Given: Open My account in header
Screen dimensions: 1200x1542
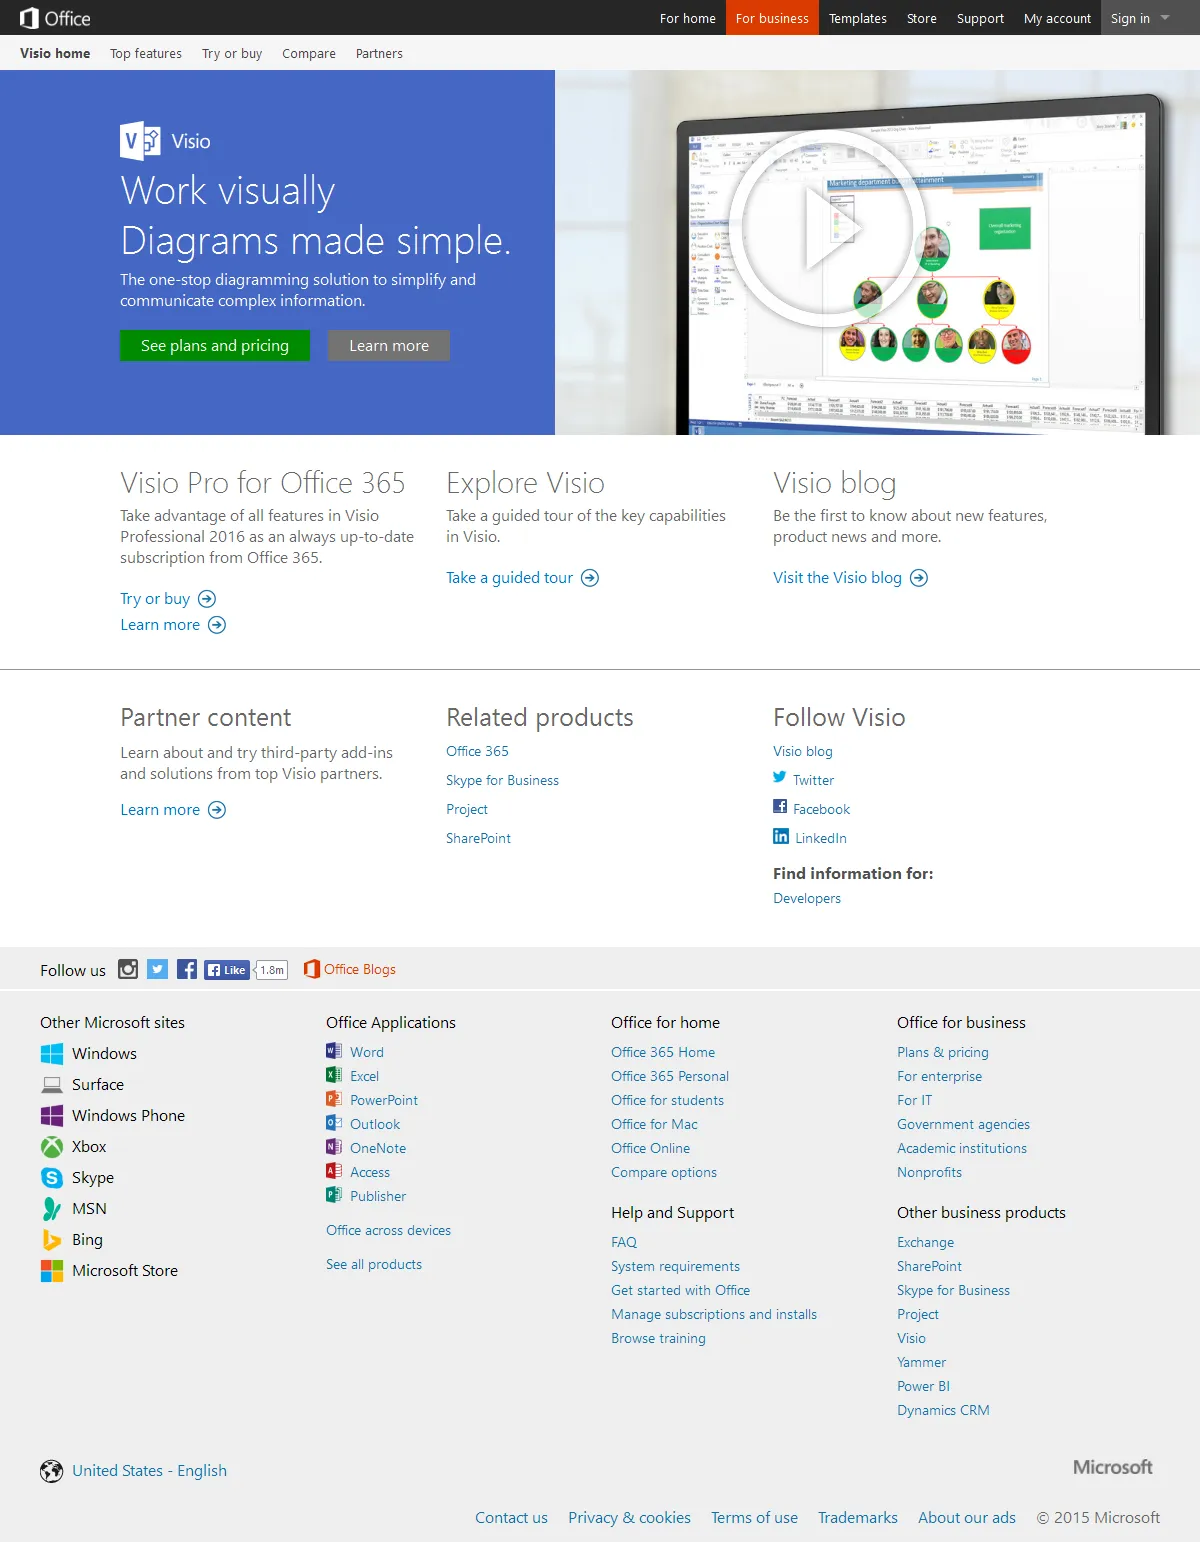Looking at the screenshot, I should 1057,18.
